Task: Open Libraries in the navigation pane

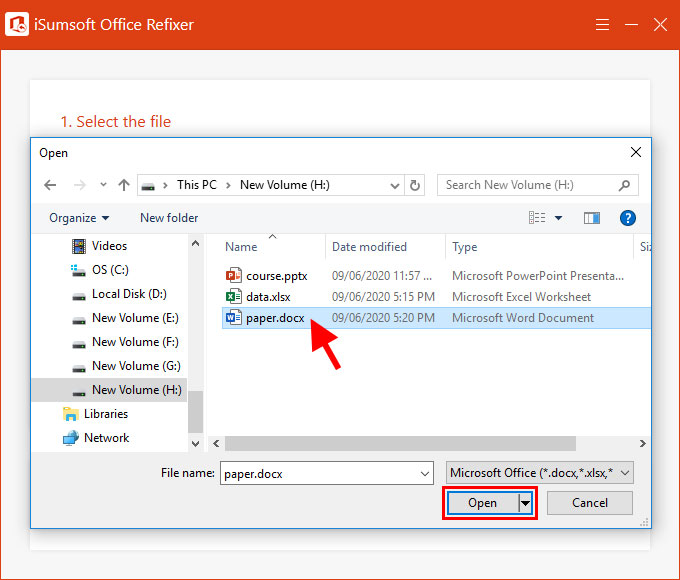Action: (x=106, y=414)
